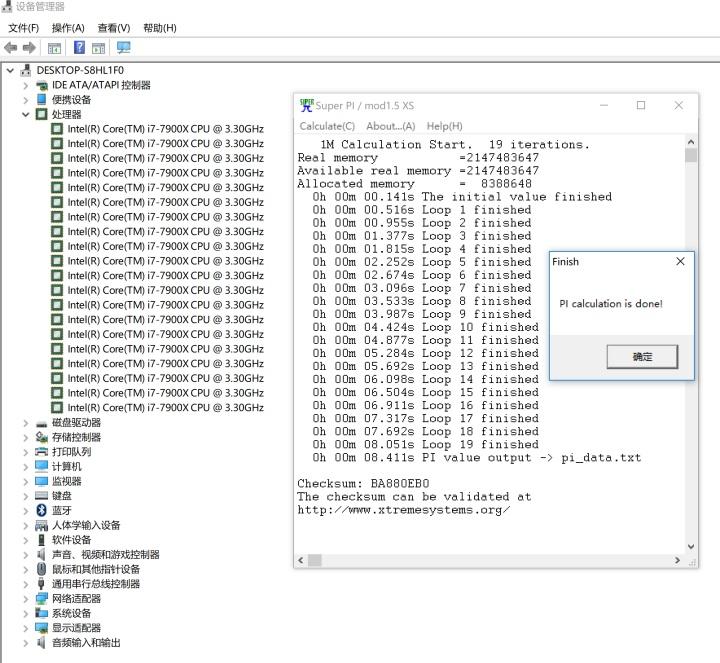Select the Bluetooth (蓝牙) icon
Screen dimensions: 720x663
click(x=41, y=511)
